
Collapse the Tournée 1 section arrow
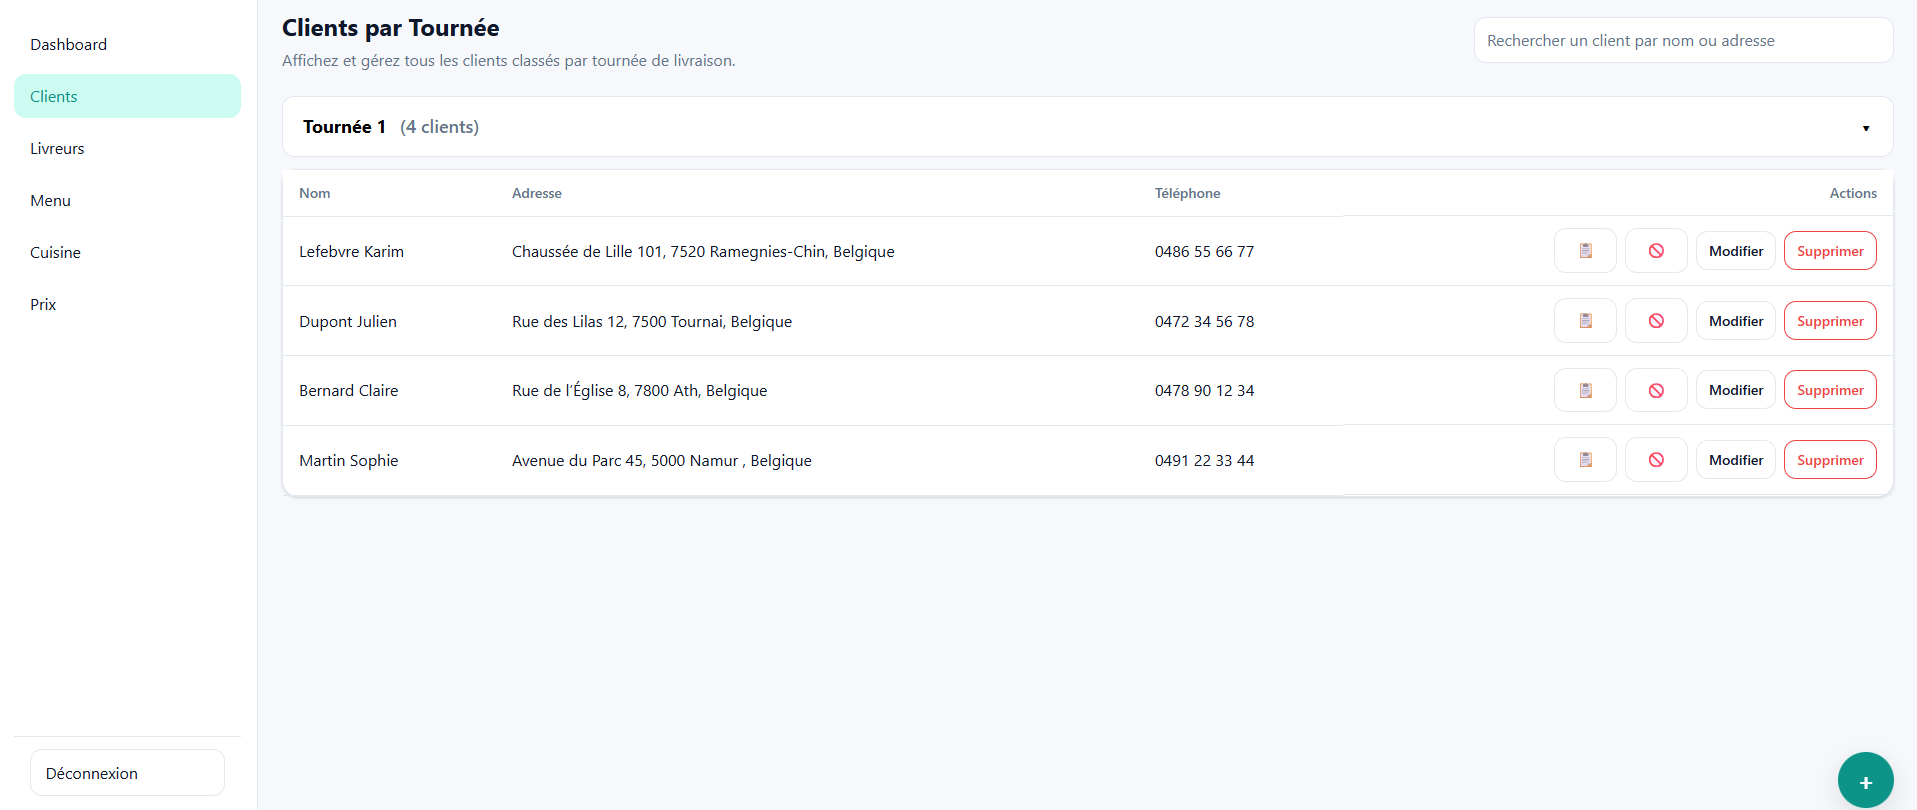pos(1866,128)
